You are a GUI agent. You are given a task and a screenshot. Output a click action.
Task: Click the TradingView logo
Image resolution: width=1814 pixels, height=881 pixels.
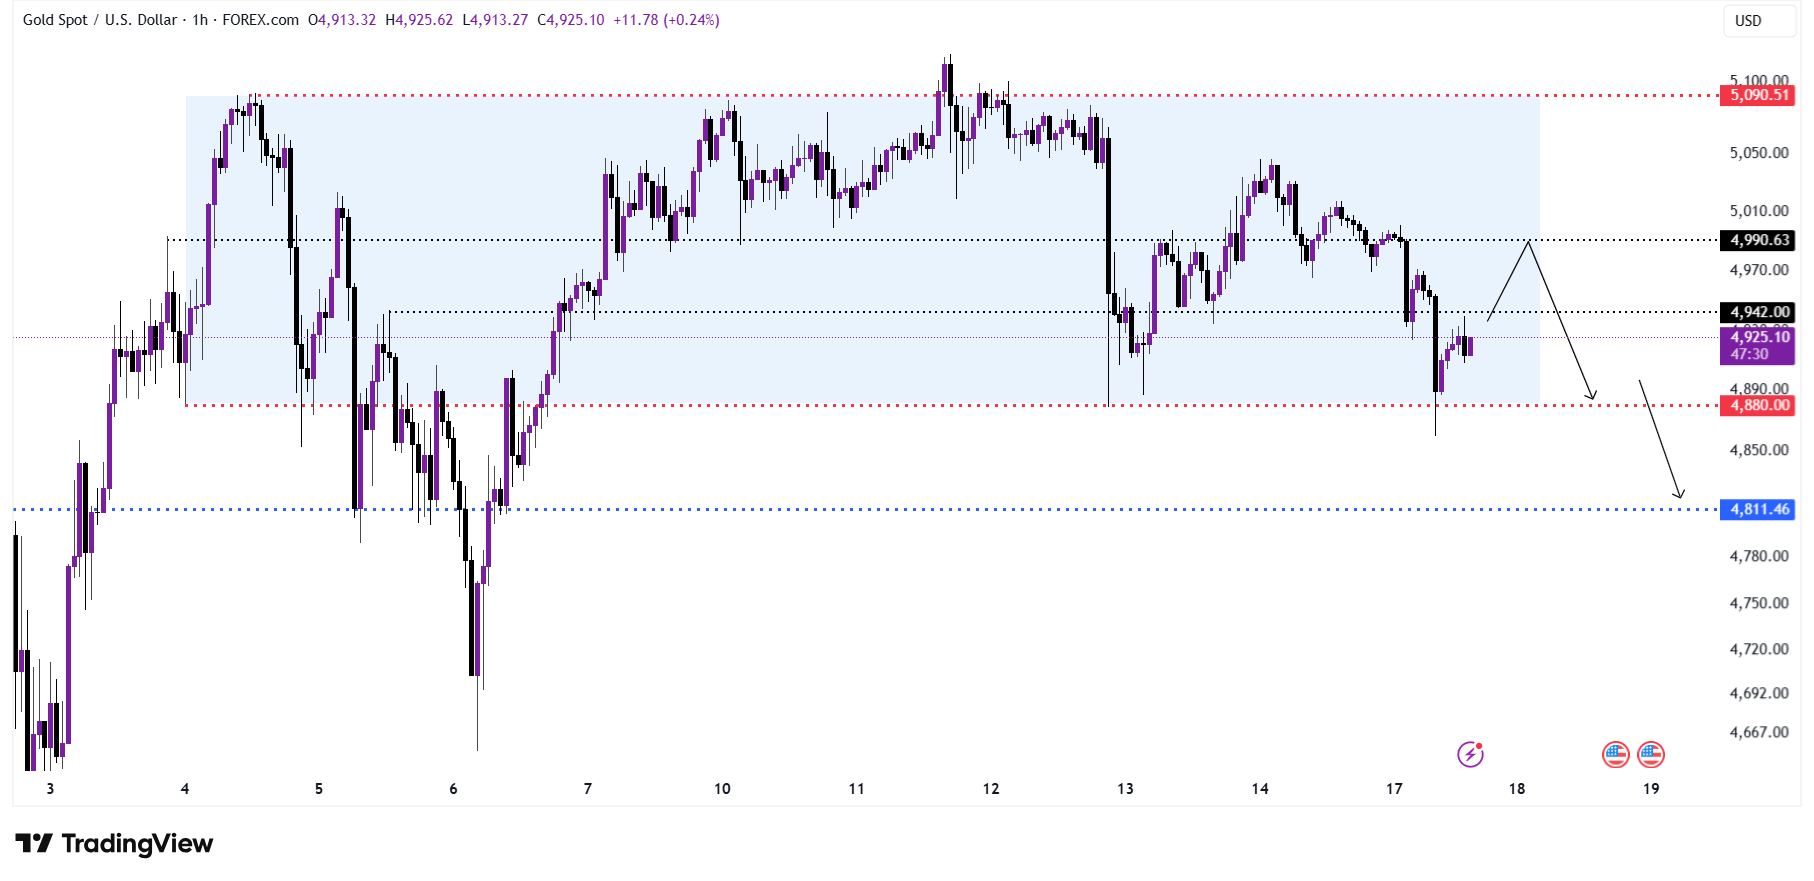click(115, 844)
